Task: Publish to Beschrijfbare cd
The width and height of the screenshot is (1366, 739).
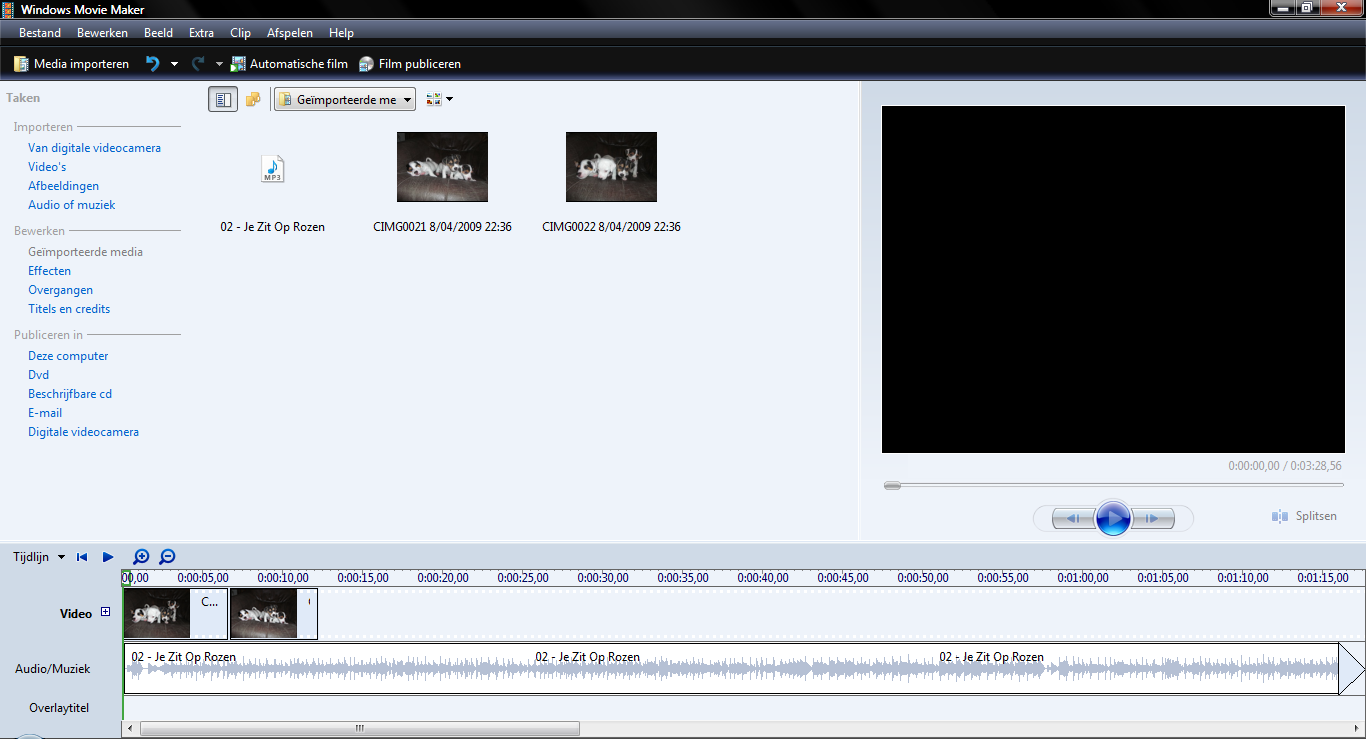Action: [70, 394]
